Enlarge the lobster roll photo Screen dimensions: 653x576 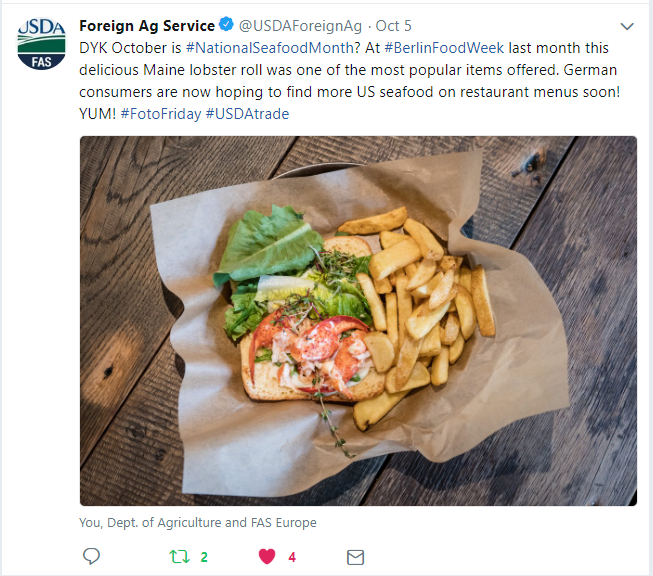tap(358, 321)
